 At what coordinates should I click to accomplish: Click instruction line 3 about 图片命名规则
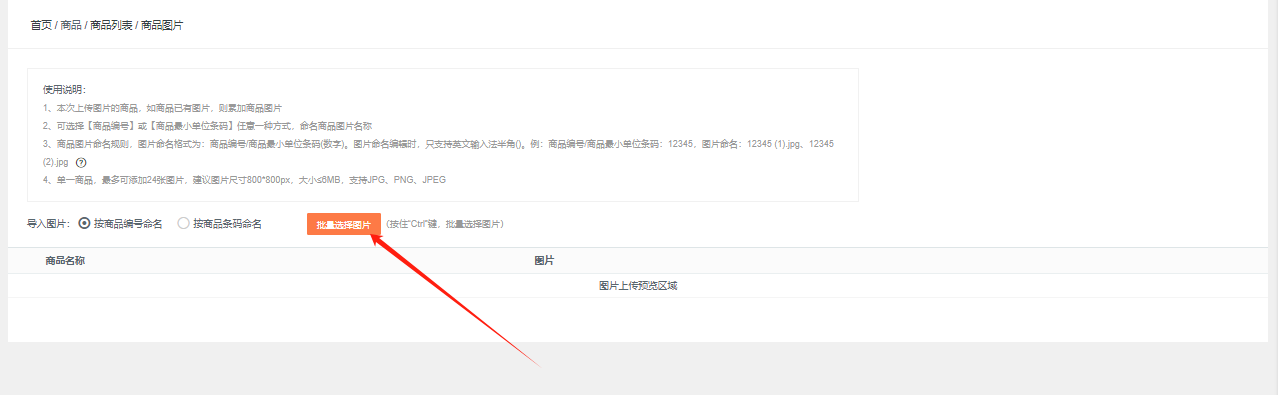[438, 153]
